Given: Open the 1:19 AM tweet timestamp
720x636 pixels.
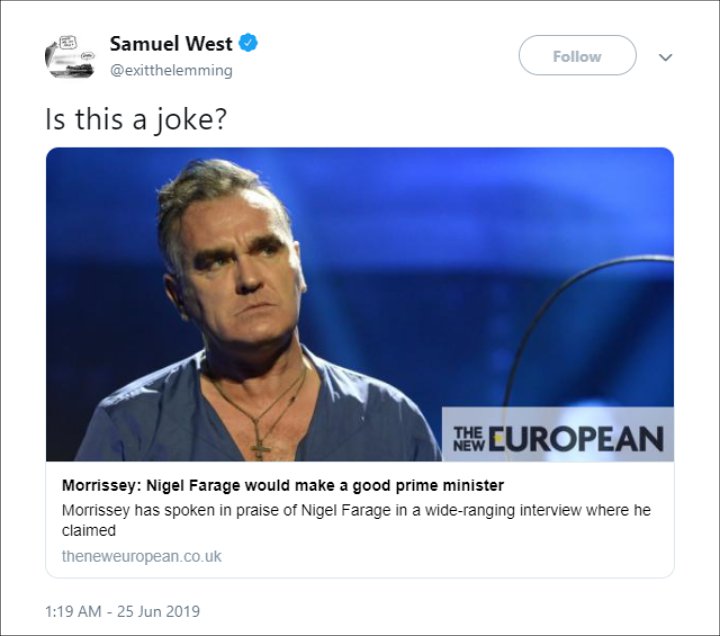Looking at the screenshot, I should [73, 612].
